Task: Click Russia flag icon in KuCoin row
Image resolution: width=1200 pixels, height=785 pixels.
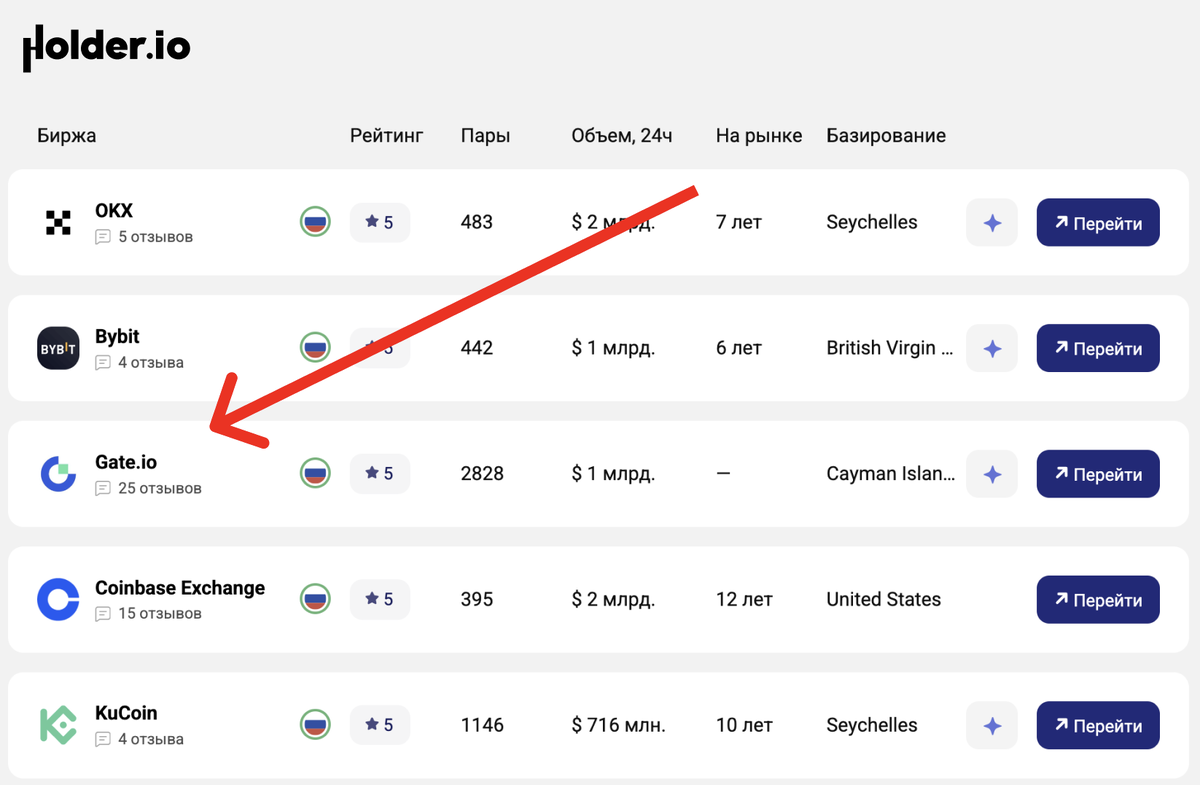Action: [316, 724]
